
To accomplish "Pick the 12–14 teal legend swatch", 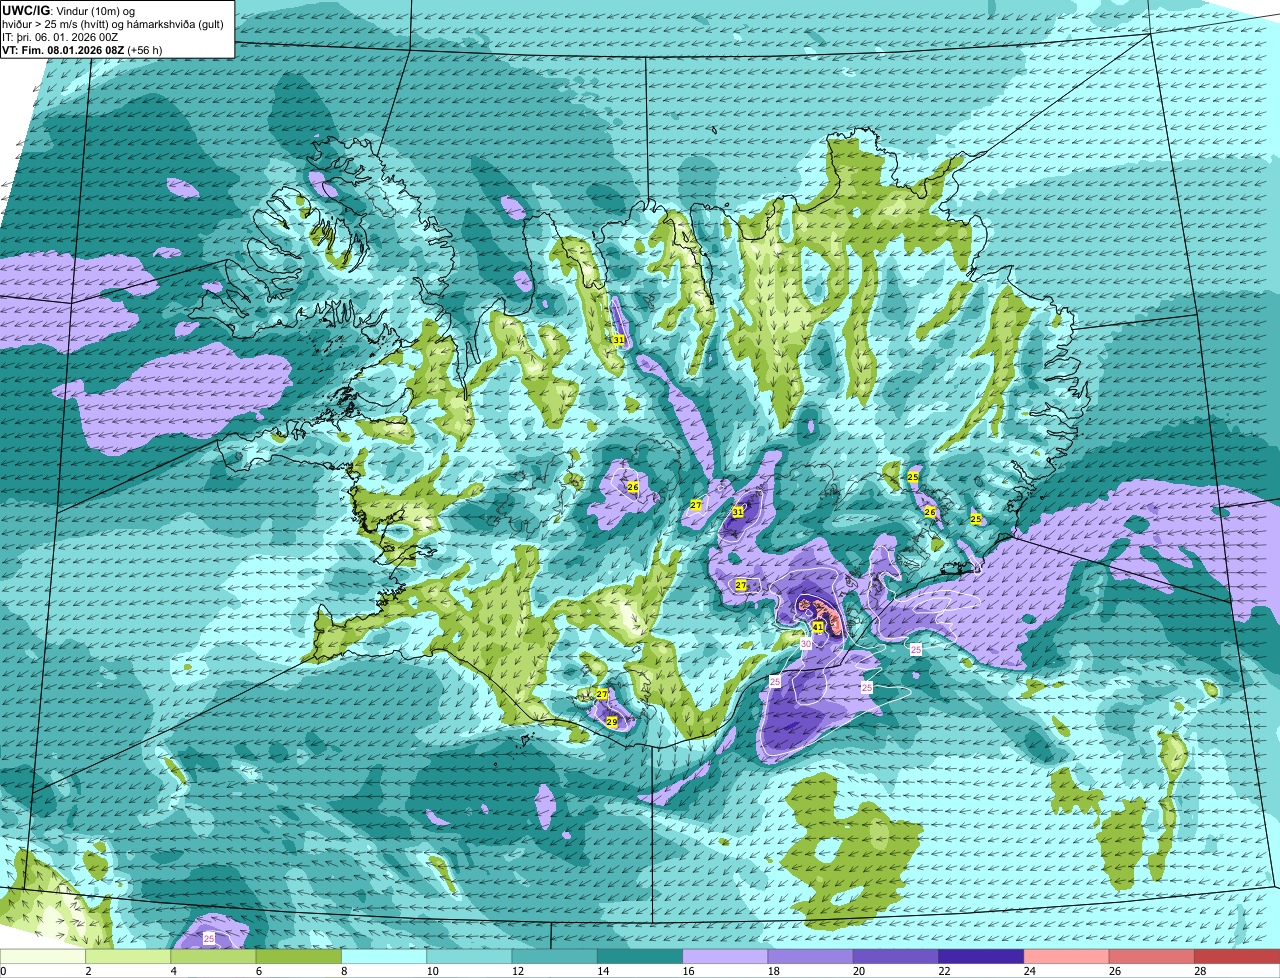I will point(557,956).
